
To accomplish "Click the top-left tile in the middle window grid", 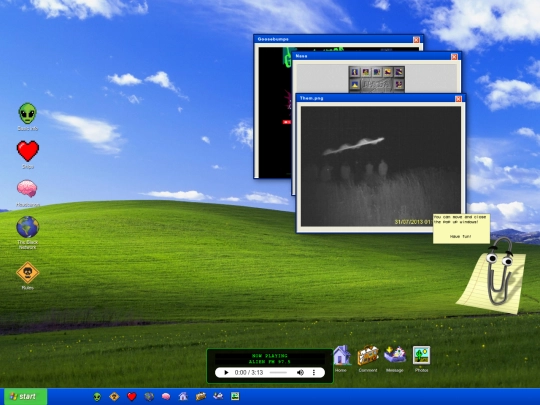I will click(x=355, y=72).
